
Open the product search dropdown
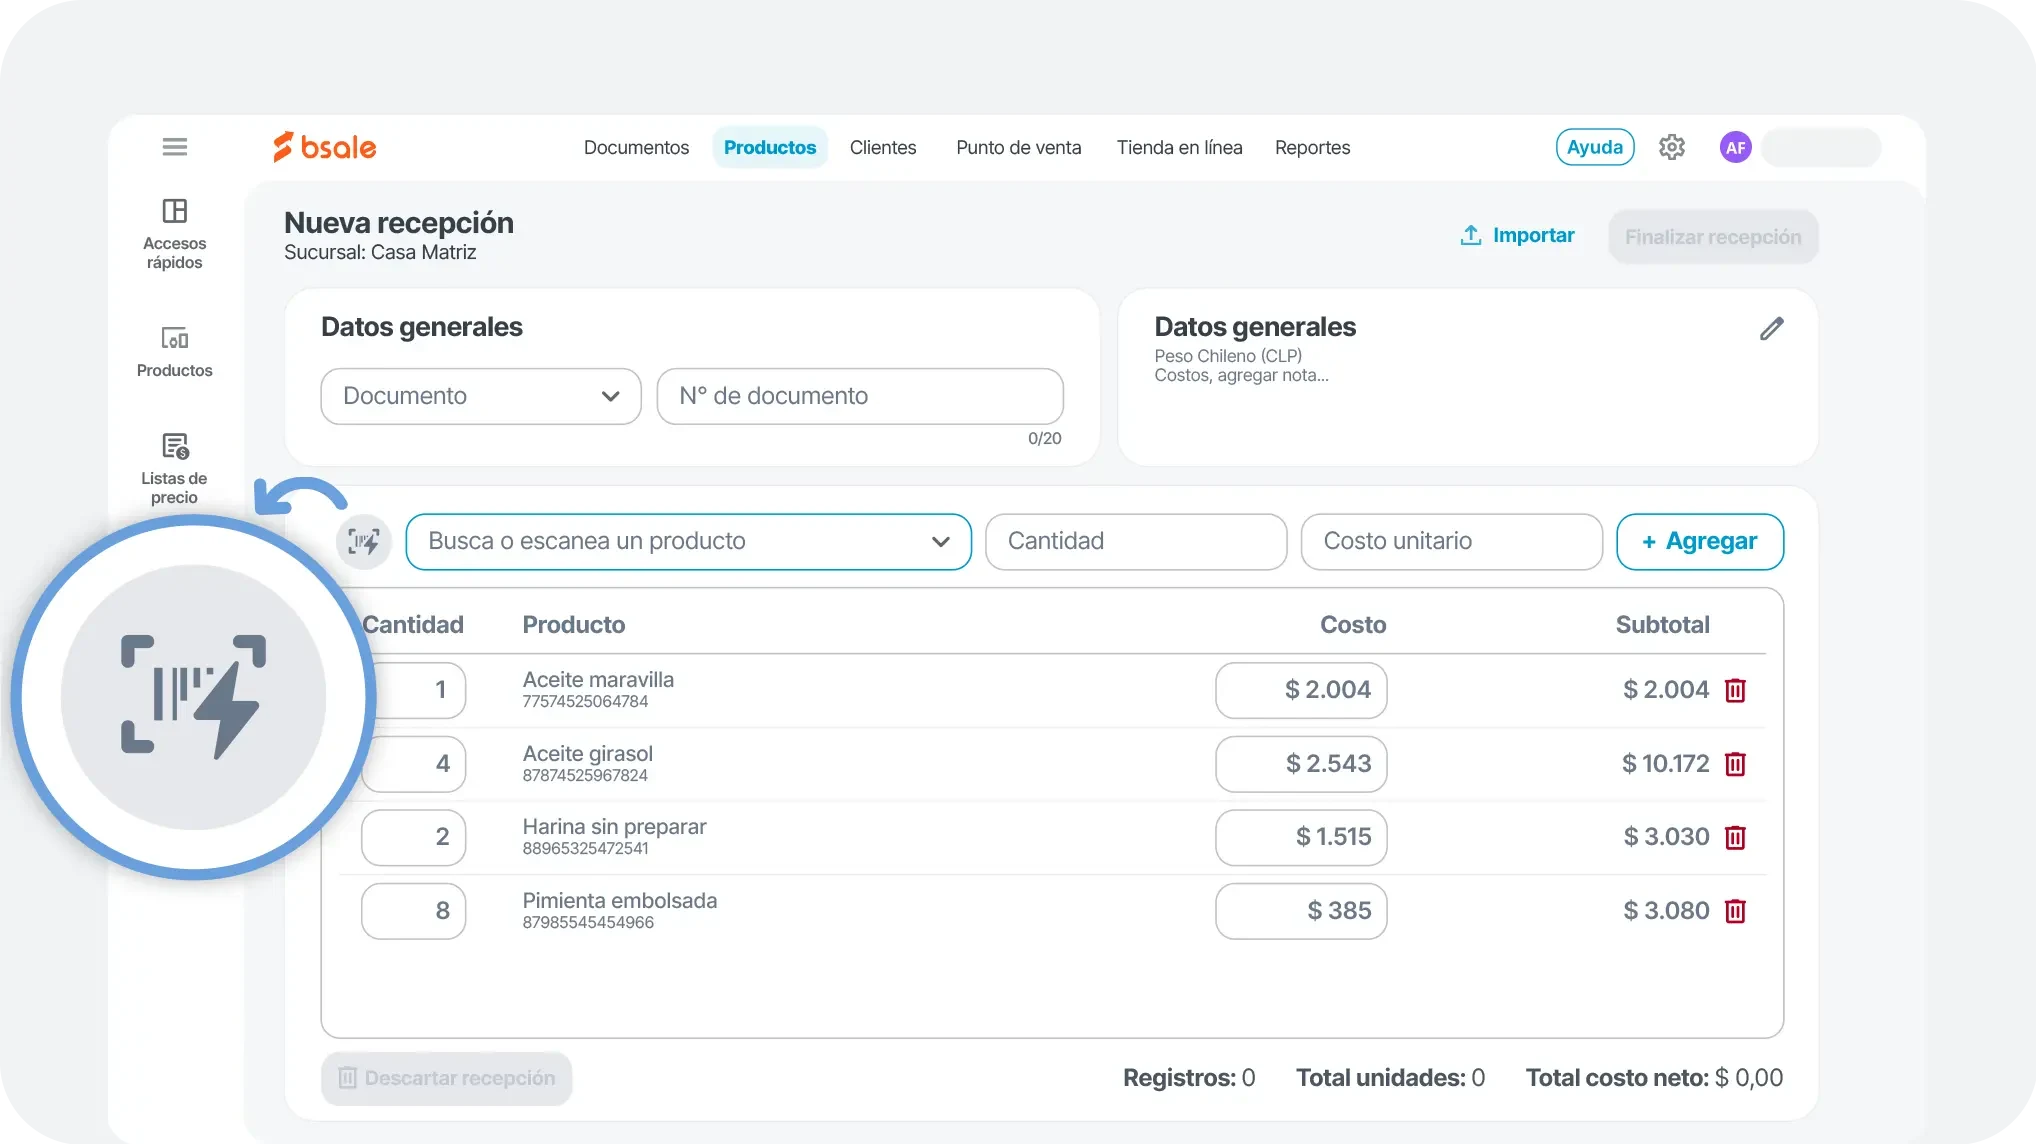[x=688, y=541]
